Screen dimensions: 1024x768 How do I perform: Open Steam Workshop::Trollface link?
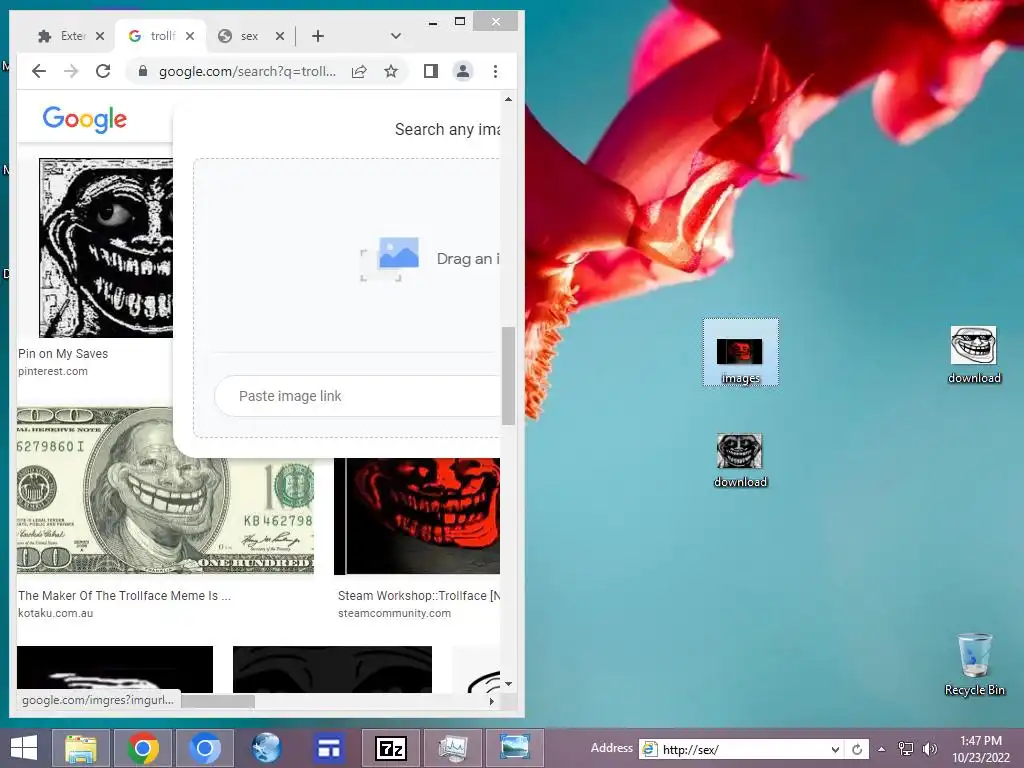419,596
